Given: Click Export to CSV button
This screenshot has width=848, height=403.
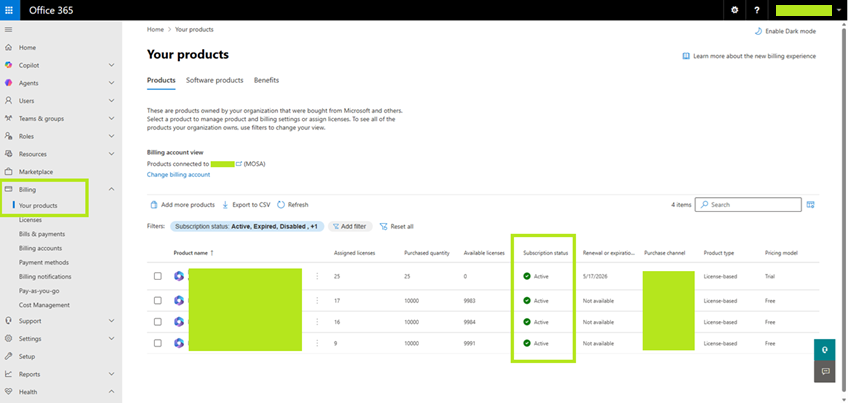Looking at the screenshot, I should point(246,205).
